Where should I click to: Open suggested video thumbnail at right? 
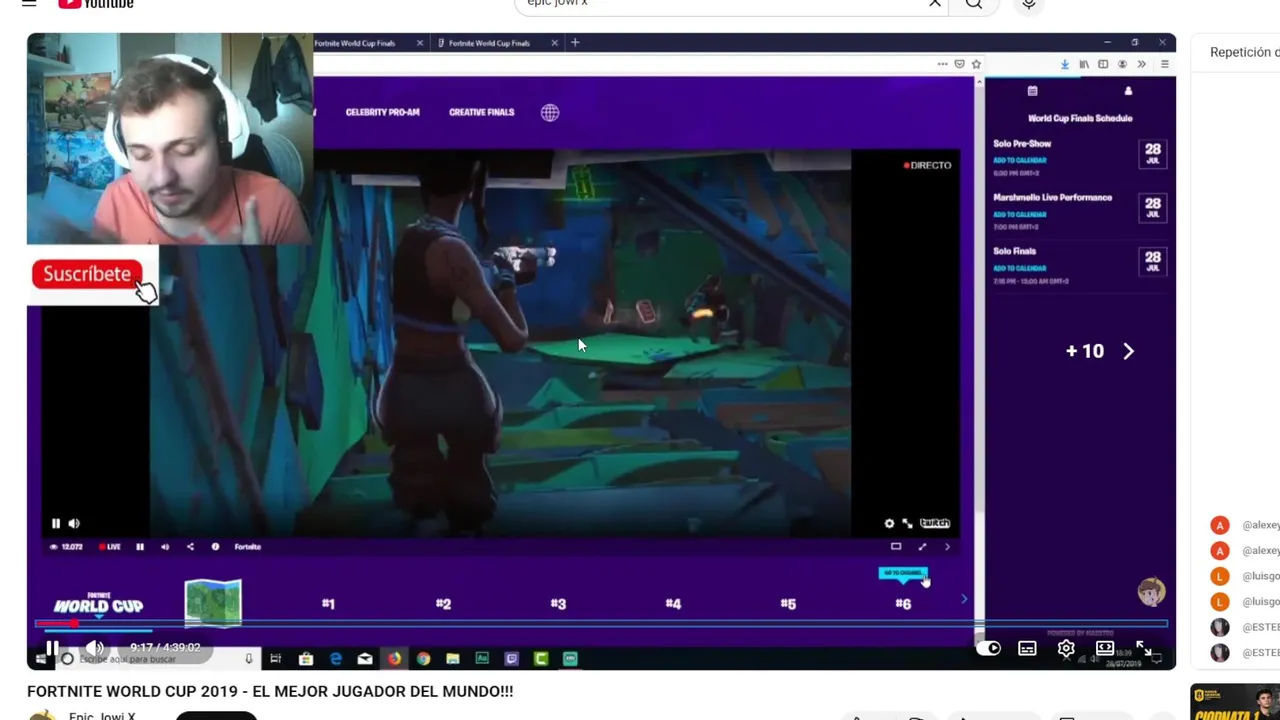1235,702
